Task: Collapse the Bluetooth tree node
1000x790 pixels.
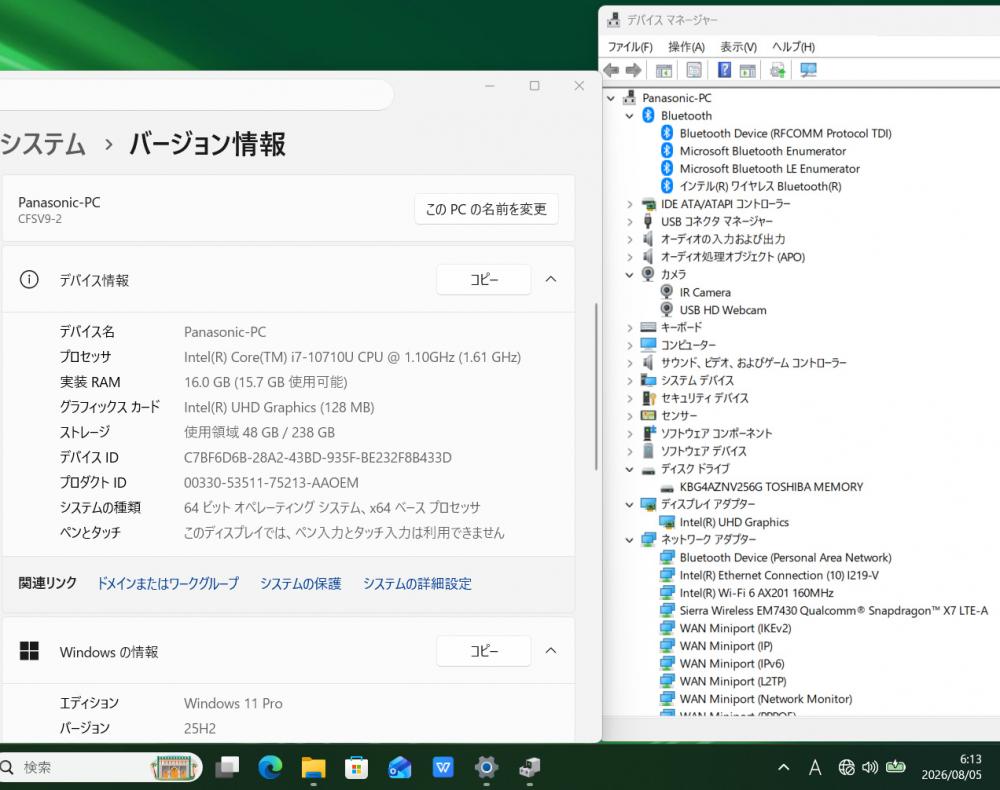Action: tap(629, 116)
